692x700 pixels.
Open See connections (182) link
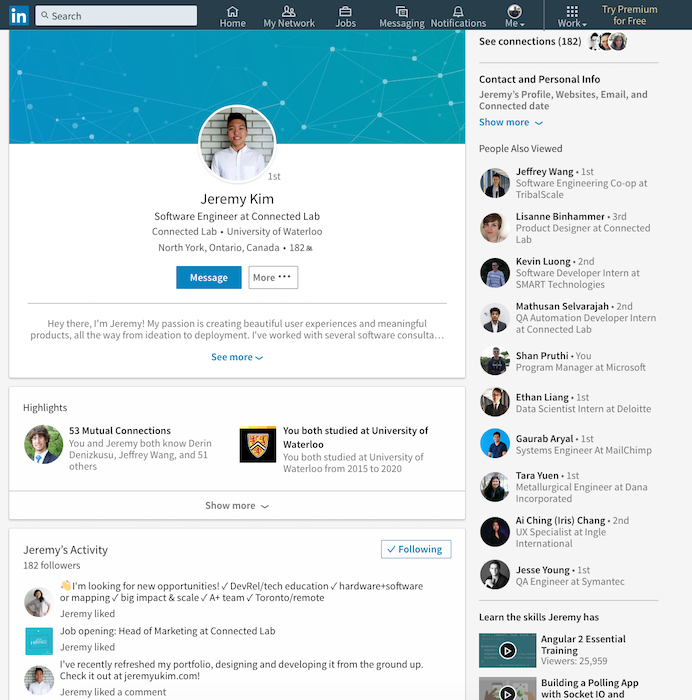click(x=530, y=42)
